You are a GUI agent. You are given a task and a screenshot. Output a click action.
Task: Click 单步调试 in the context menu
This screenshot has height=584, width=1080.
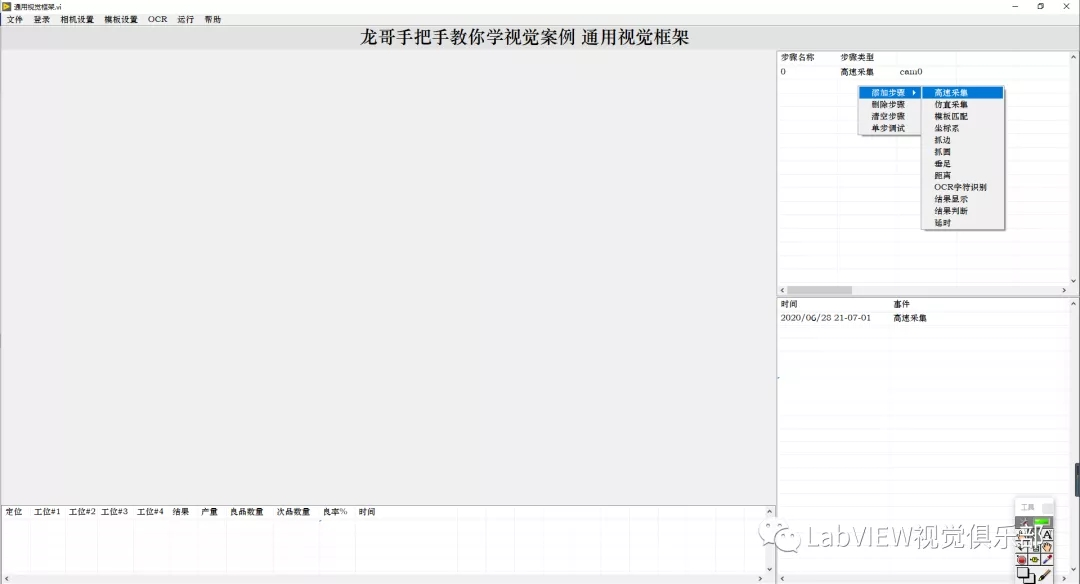tap(888, 128)
